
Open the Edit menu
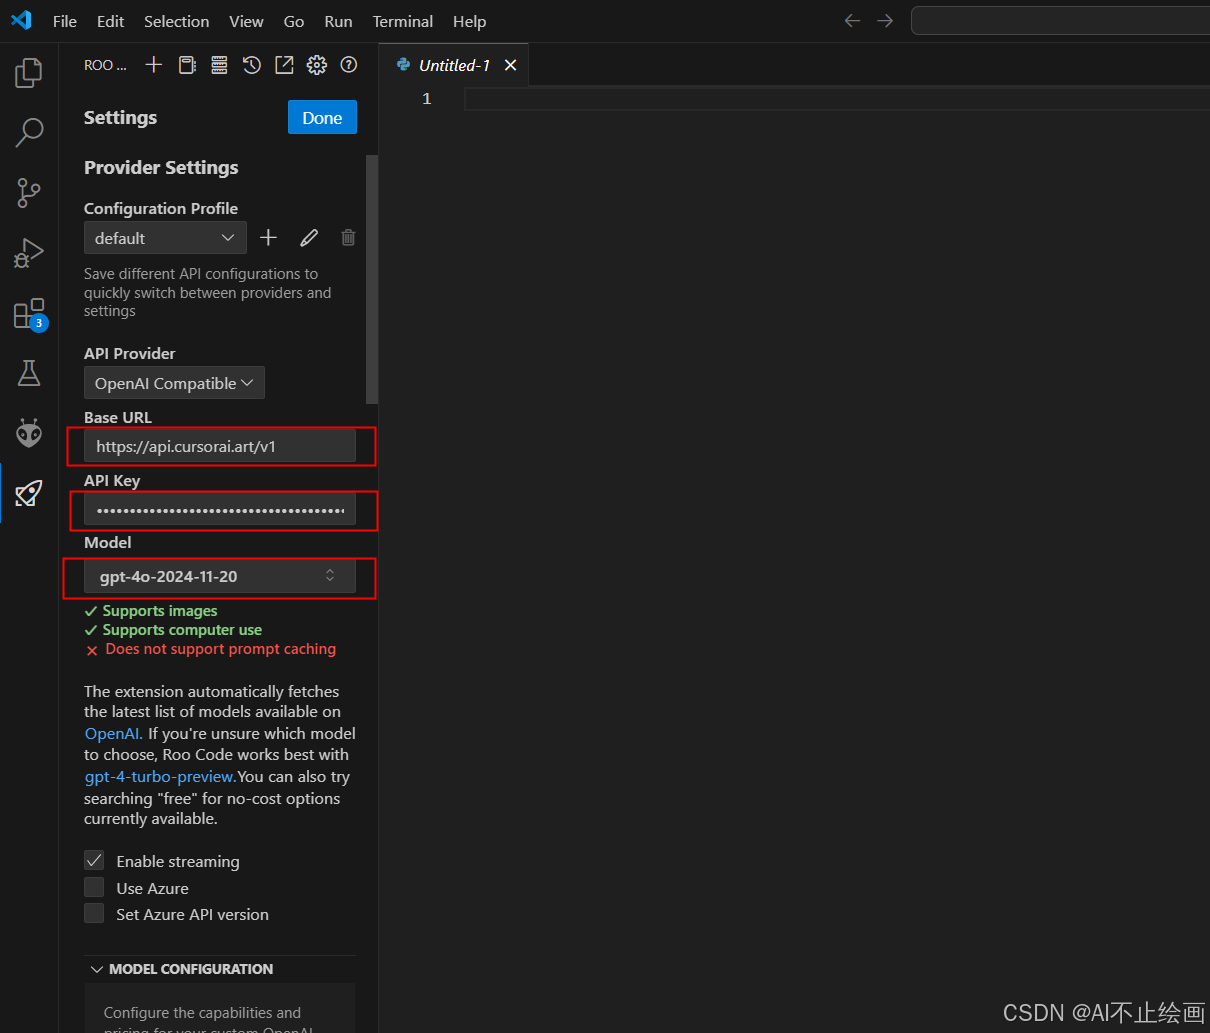coord(110,21)
